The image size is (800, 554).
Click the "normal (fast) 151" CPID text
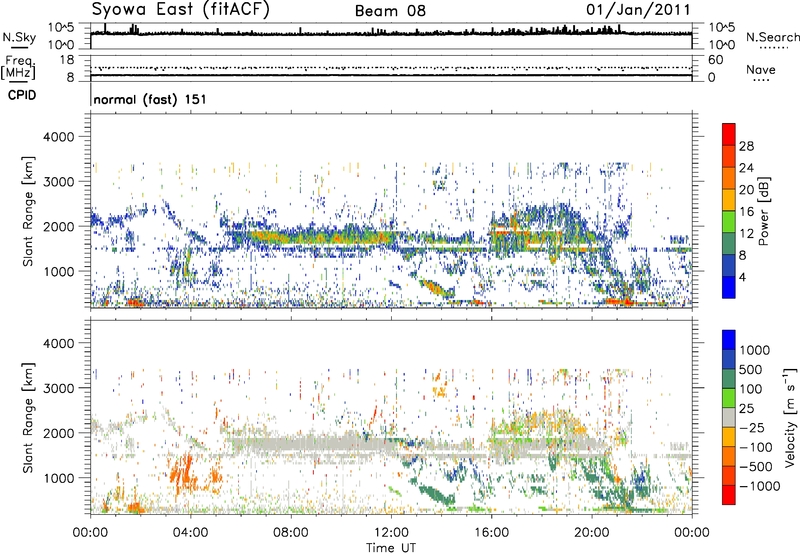point(150,99)
